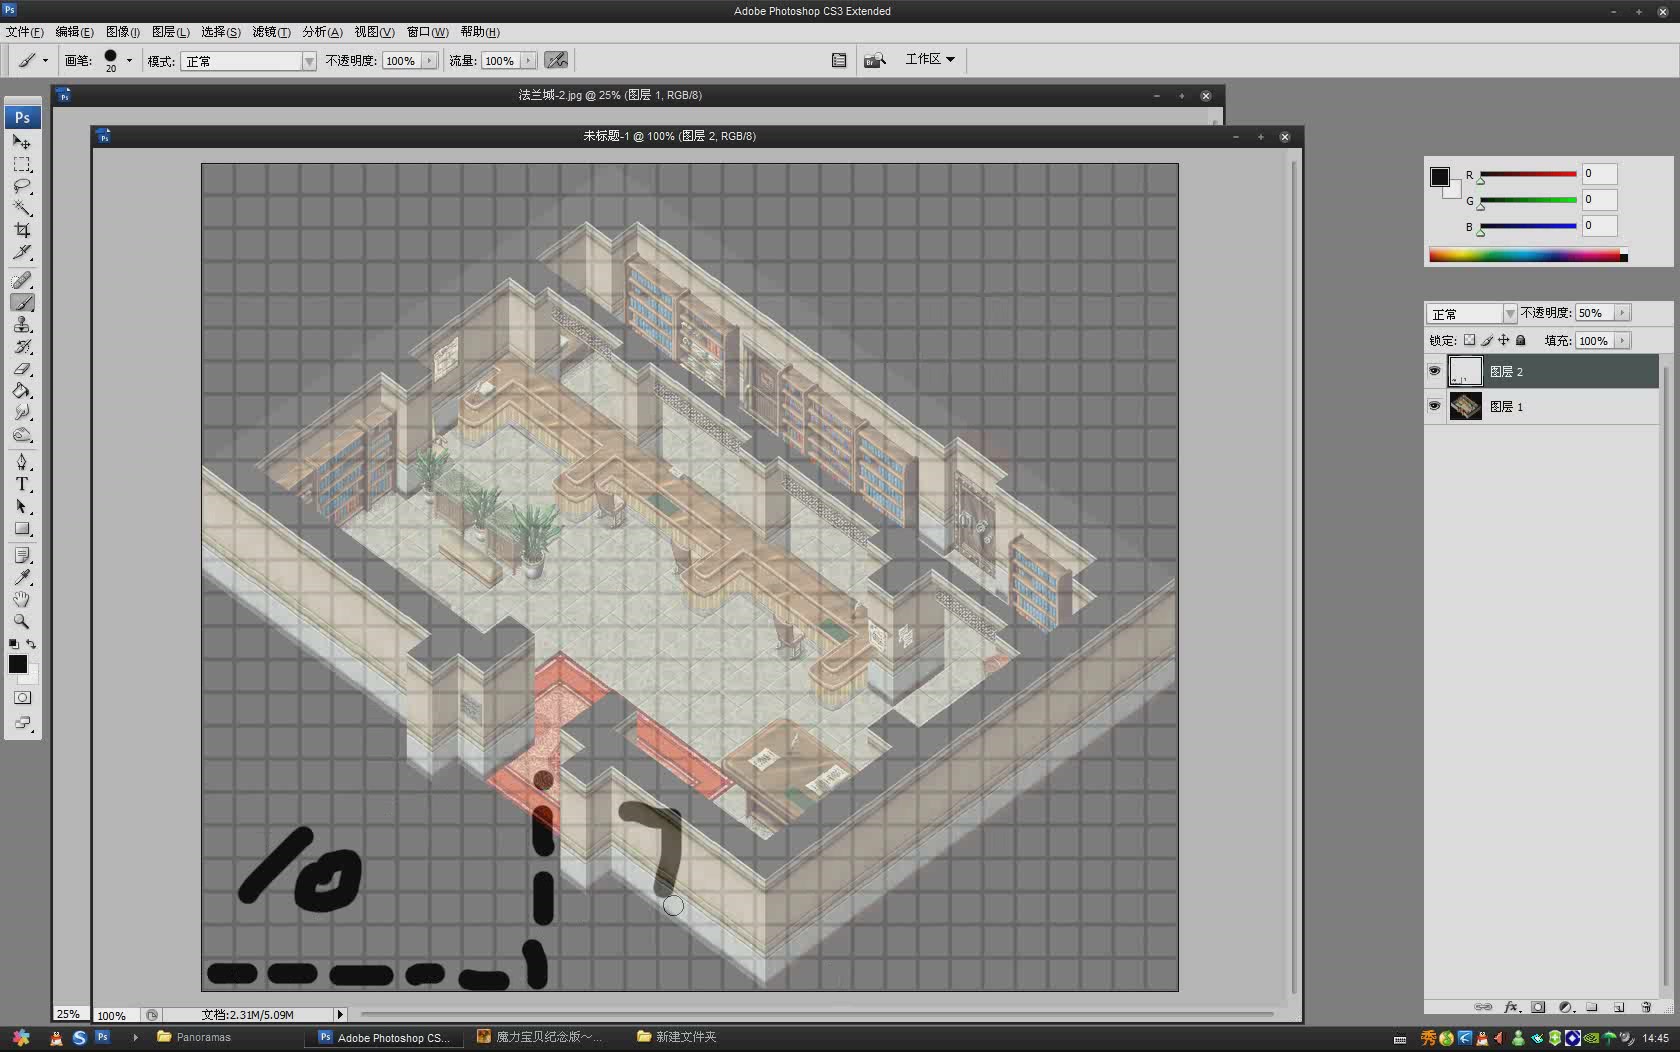Select the Magic Wand tool

click(22, 208)
